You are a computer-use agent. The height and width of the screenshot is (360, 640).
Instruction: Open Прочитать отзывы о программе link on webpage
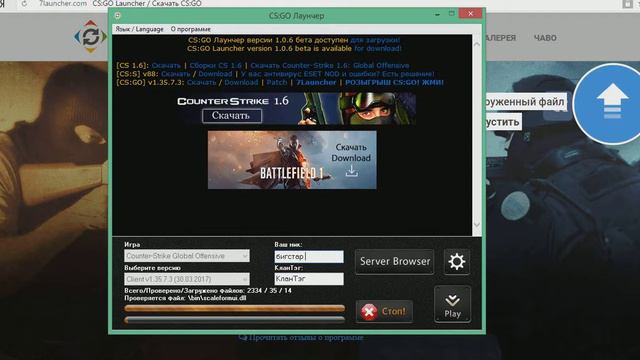point(301,338)
